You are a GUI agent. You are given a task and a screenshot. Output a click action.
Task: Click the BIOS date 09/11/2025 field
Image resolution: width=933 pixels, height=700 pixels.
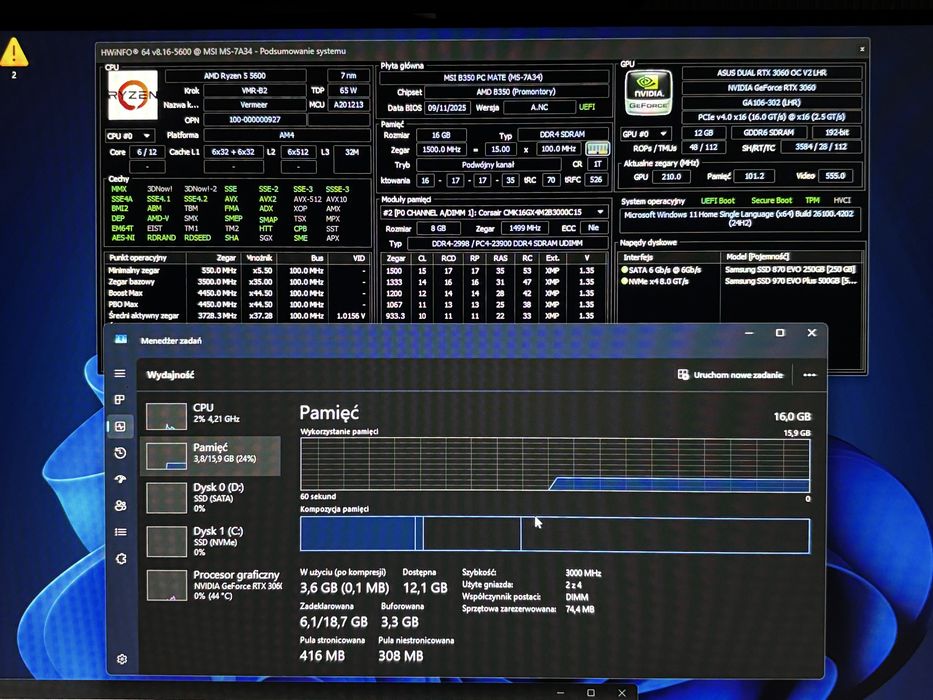click(446, 108)
